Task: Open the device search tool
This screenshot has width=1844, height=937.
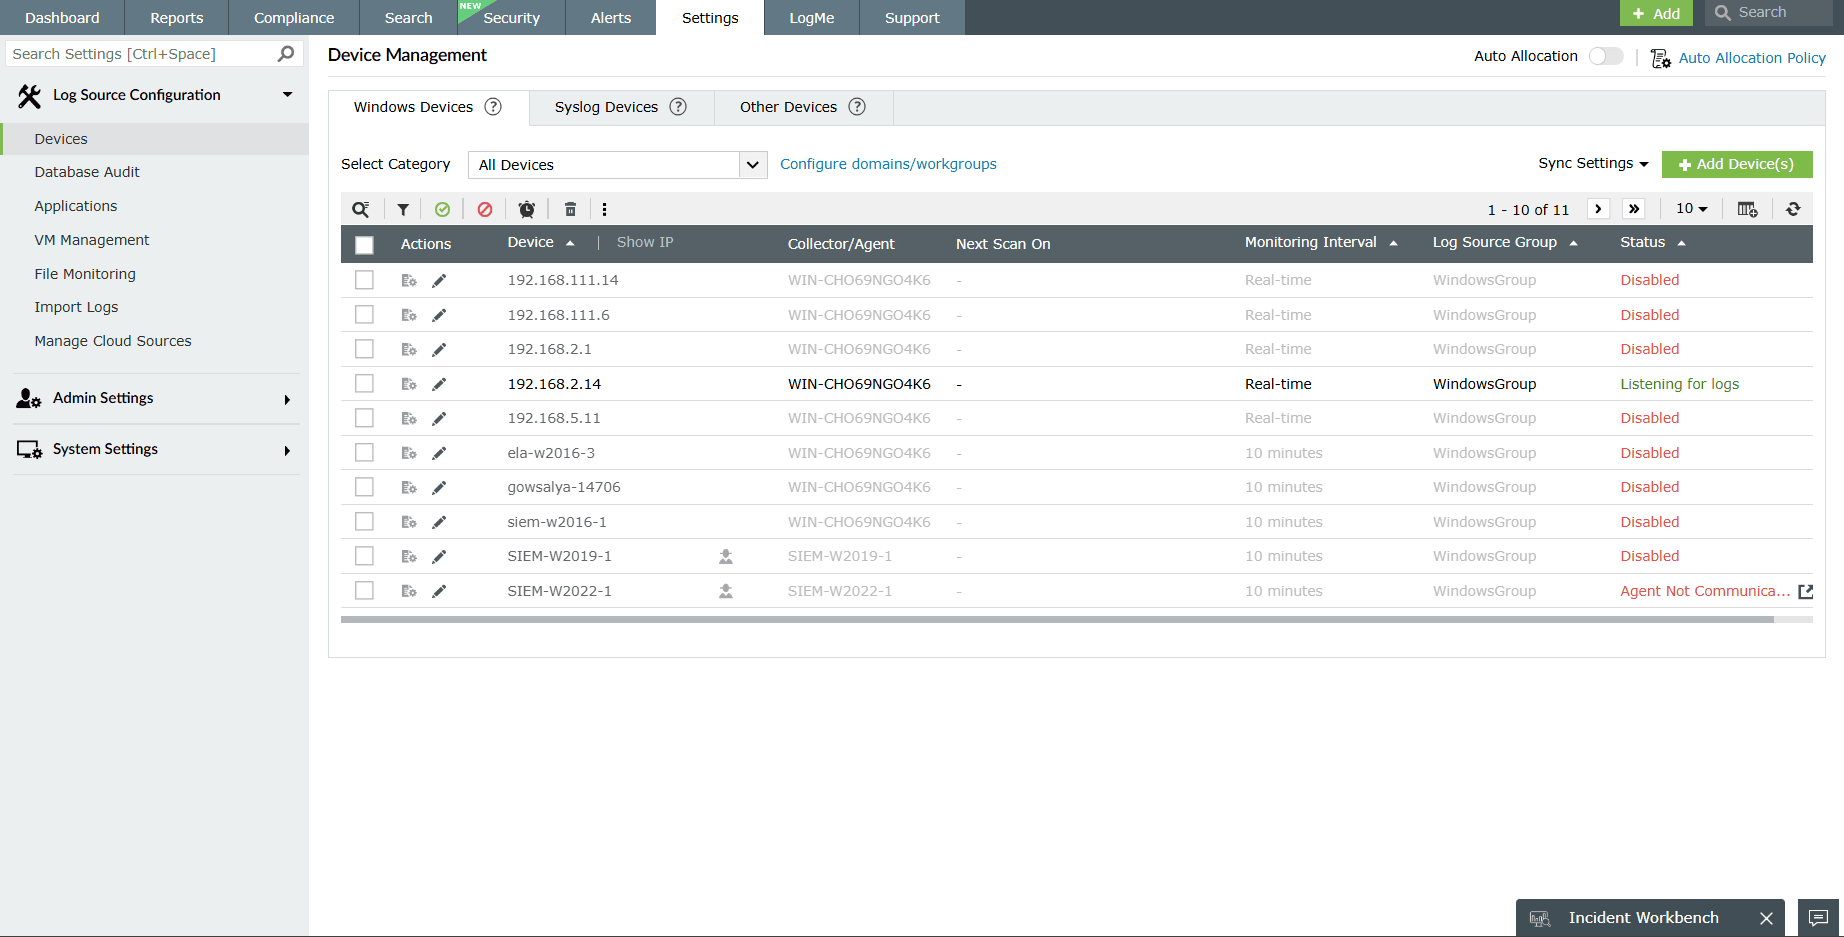Action: 361,208
